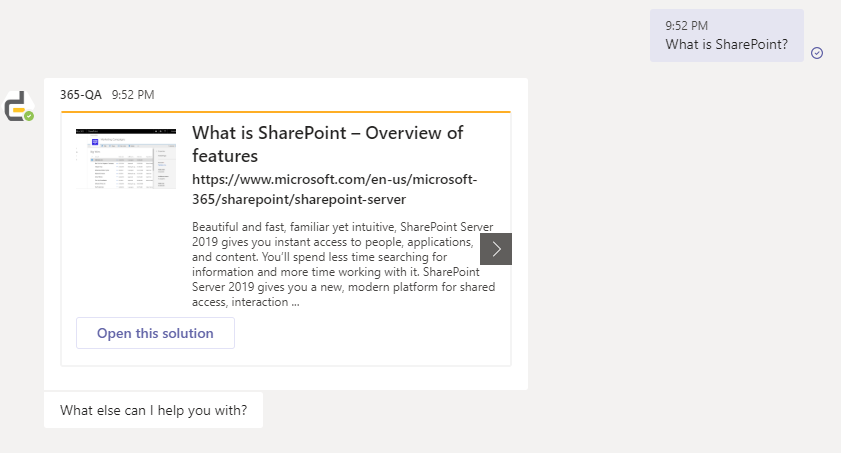Click the 9:52 PM timestamp beside 365-QA

point(133,95)
